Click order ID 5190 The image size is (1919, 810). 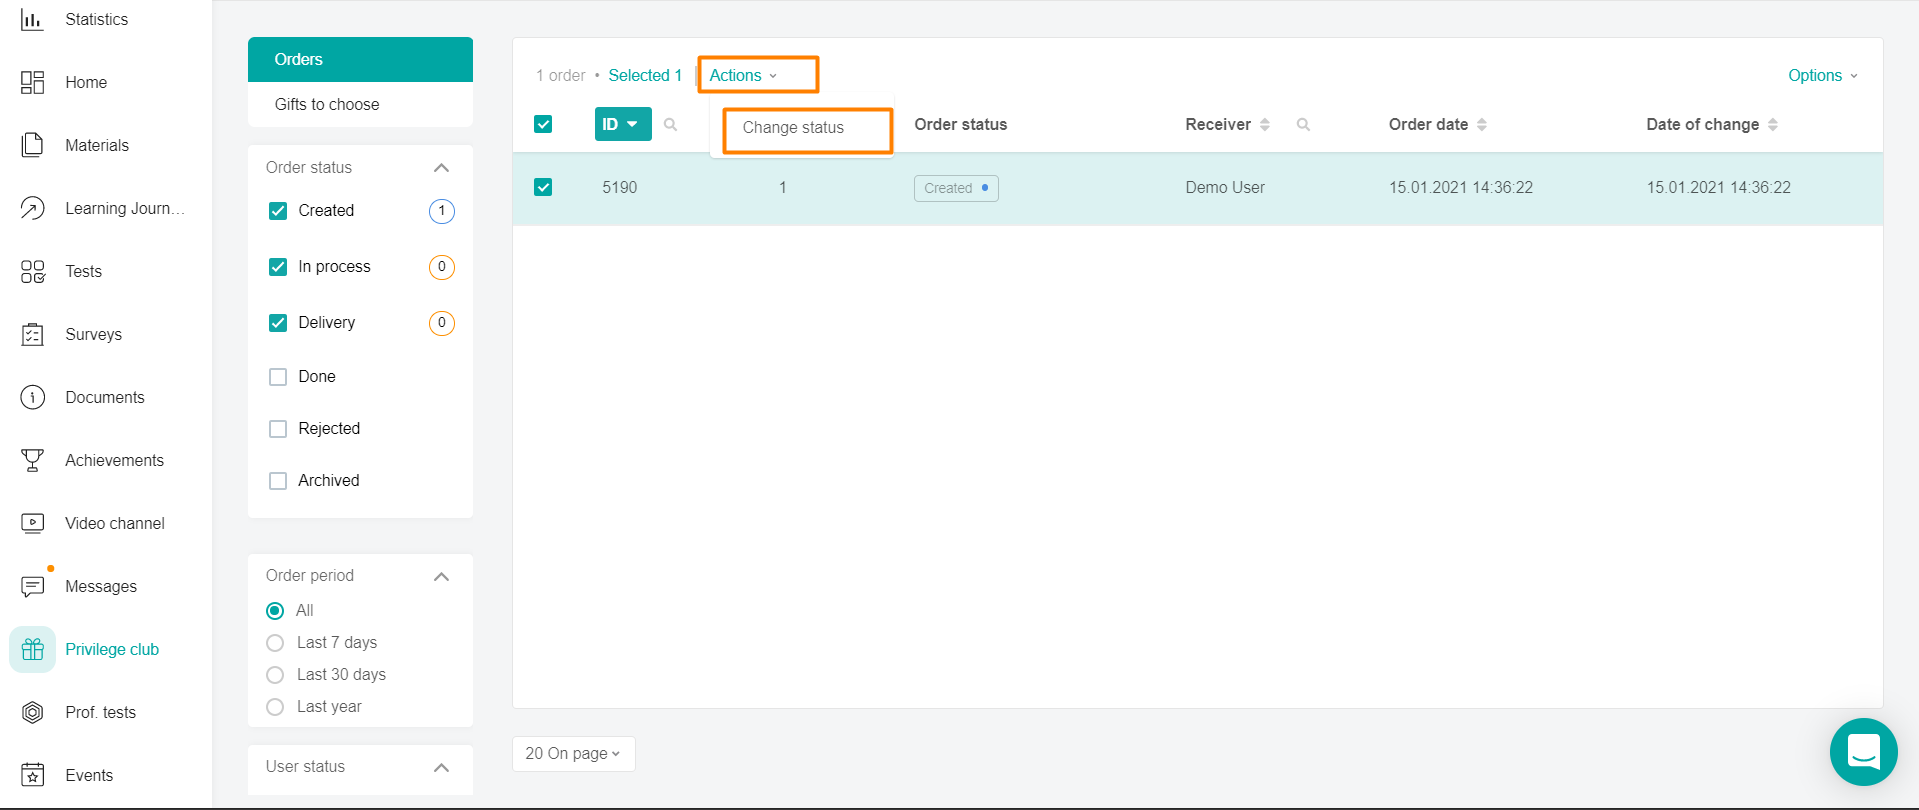[619, 187]
